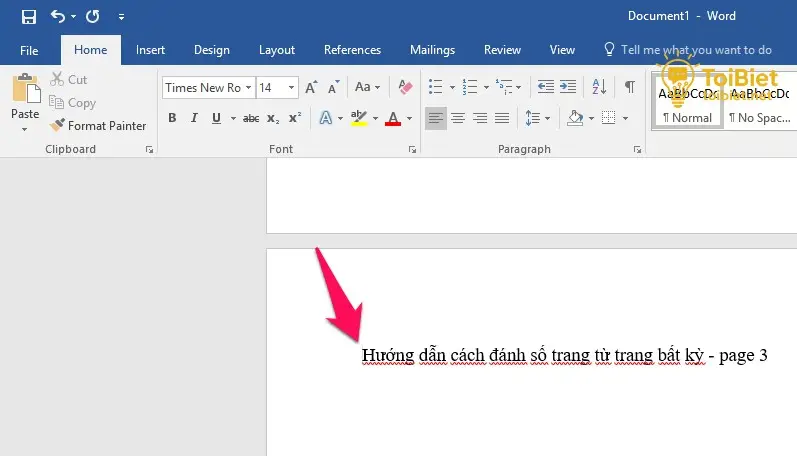This screenshot has height=456, width=797.
Task: Switch to the Layout tab
Action: [x=277, y=50]
